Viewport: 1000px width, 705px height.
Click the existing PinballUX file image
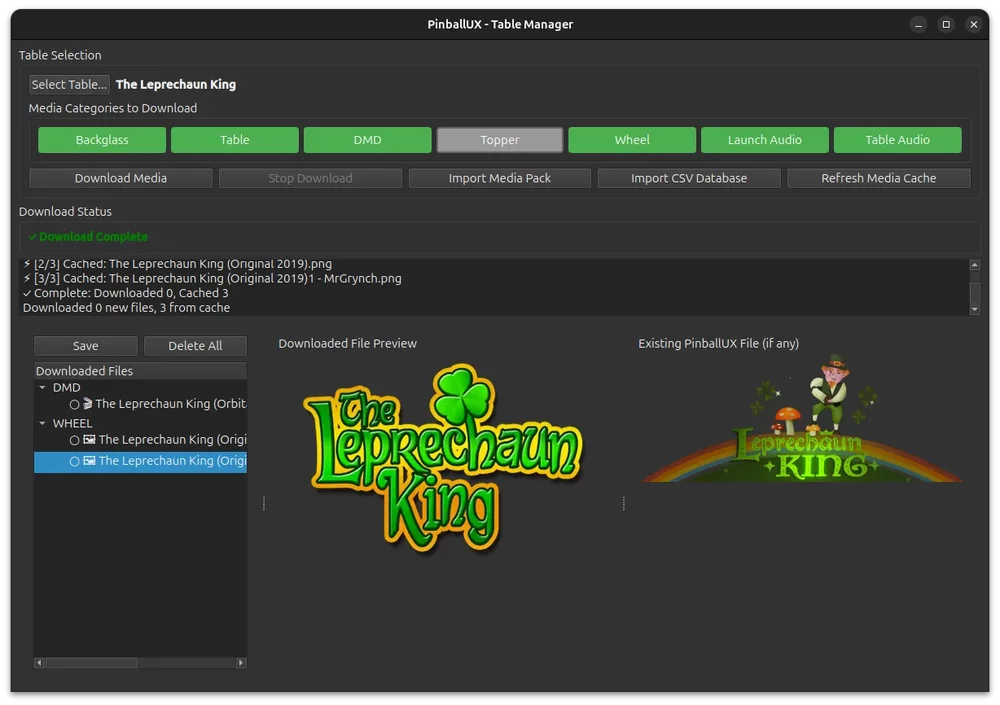click(x=802, y=419)
